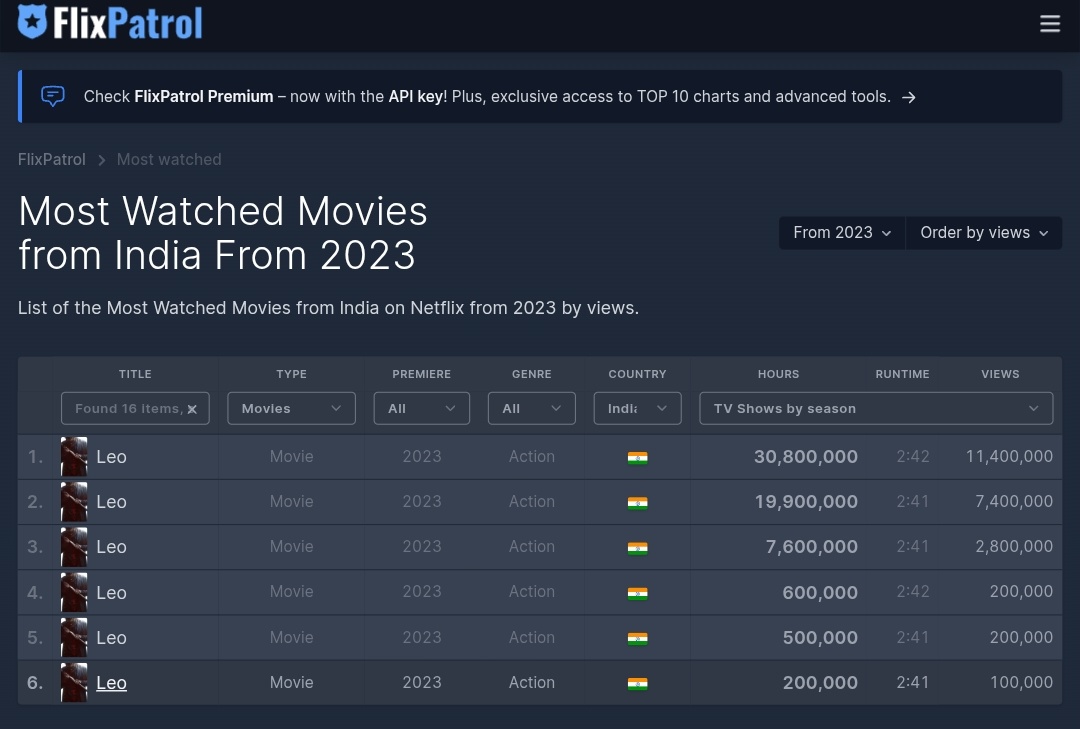Open Leo poster thumbnail in row 4
Viewport: 1080px width, 729px height.
(74, 593)
